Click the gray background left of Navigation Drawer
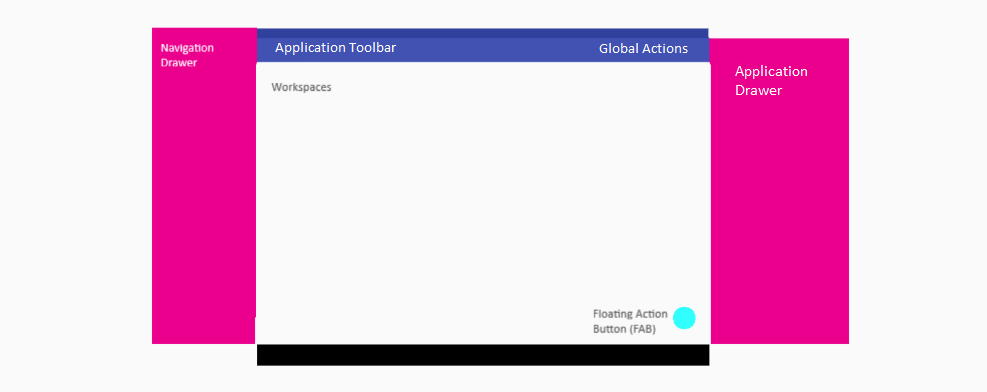The height and width of the screenshot is (392, 987). click(76, 189)
